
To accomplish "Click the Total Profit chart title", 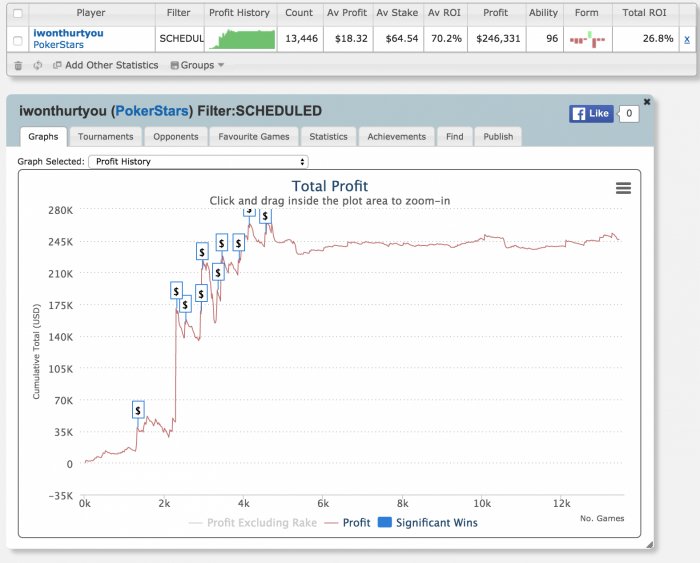I will 330,186.
